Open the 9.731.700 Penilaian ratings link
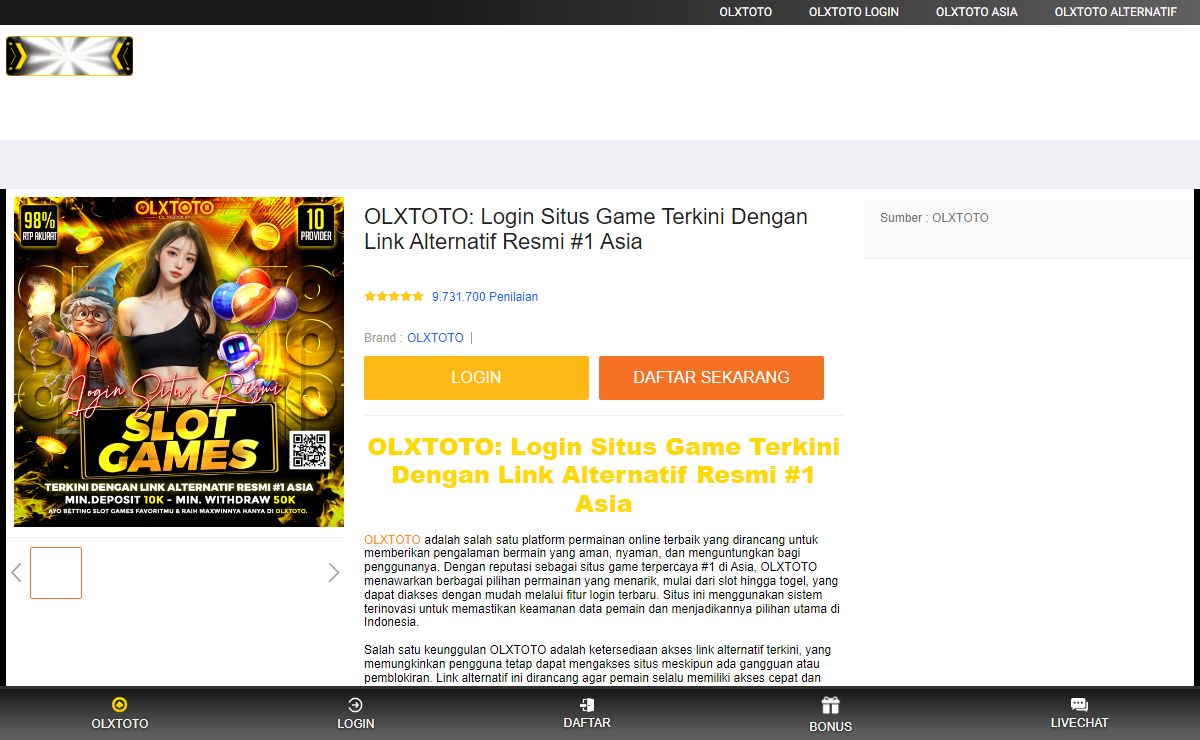Screen dimensions: 1200x740 485,297
